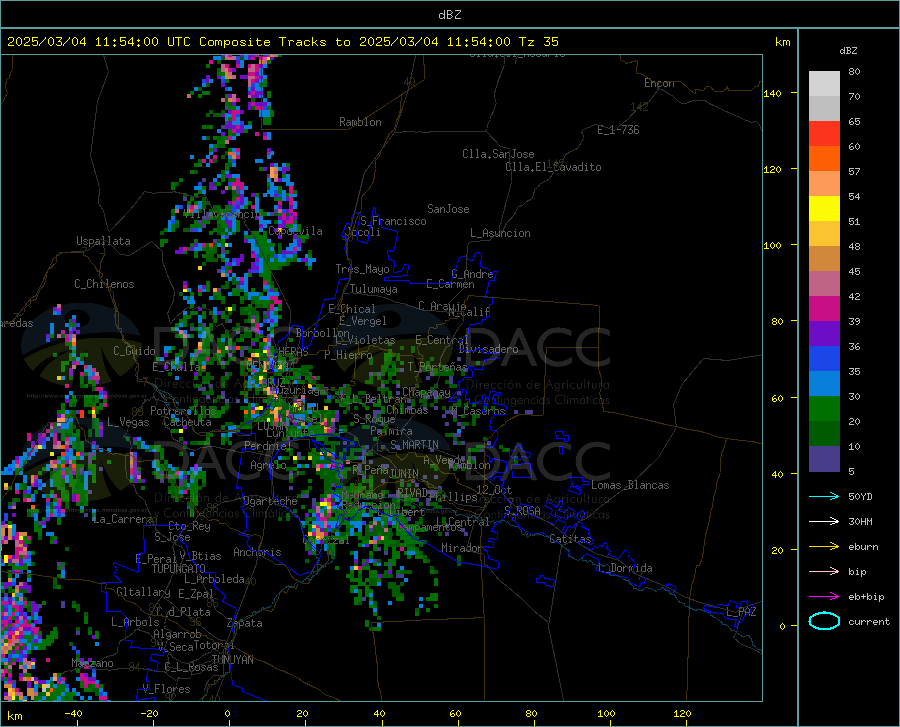Click the yellow eburn arrow in legend
900x727 pixels.
click(x=824, y=546)
